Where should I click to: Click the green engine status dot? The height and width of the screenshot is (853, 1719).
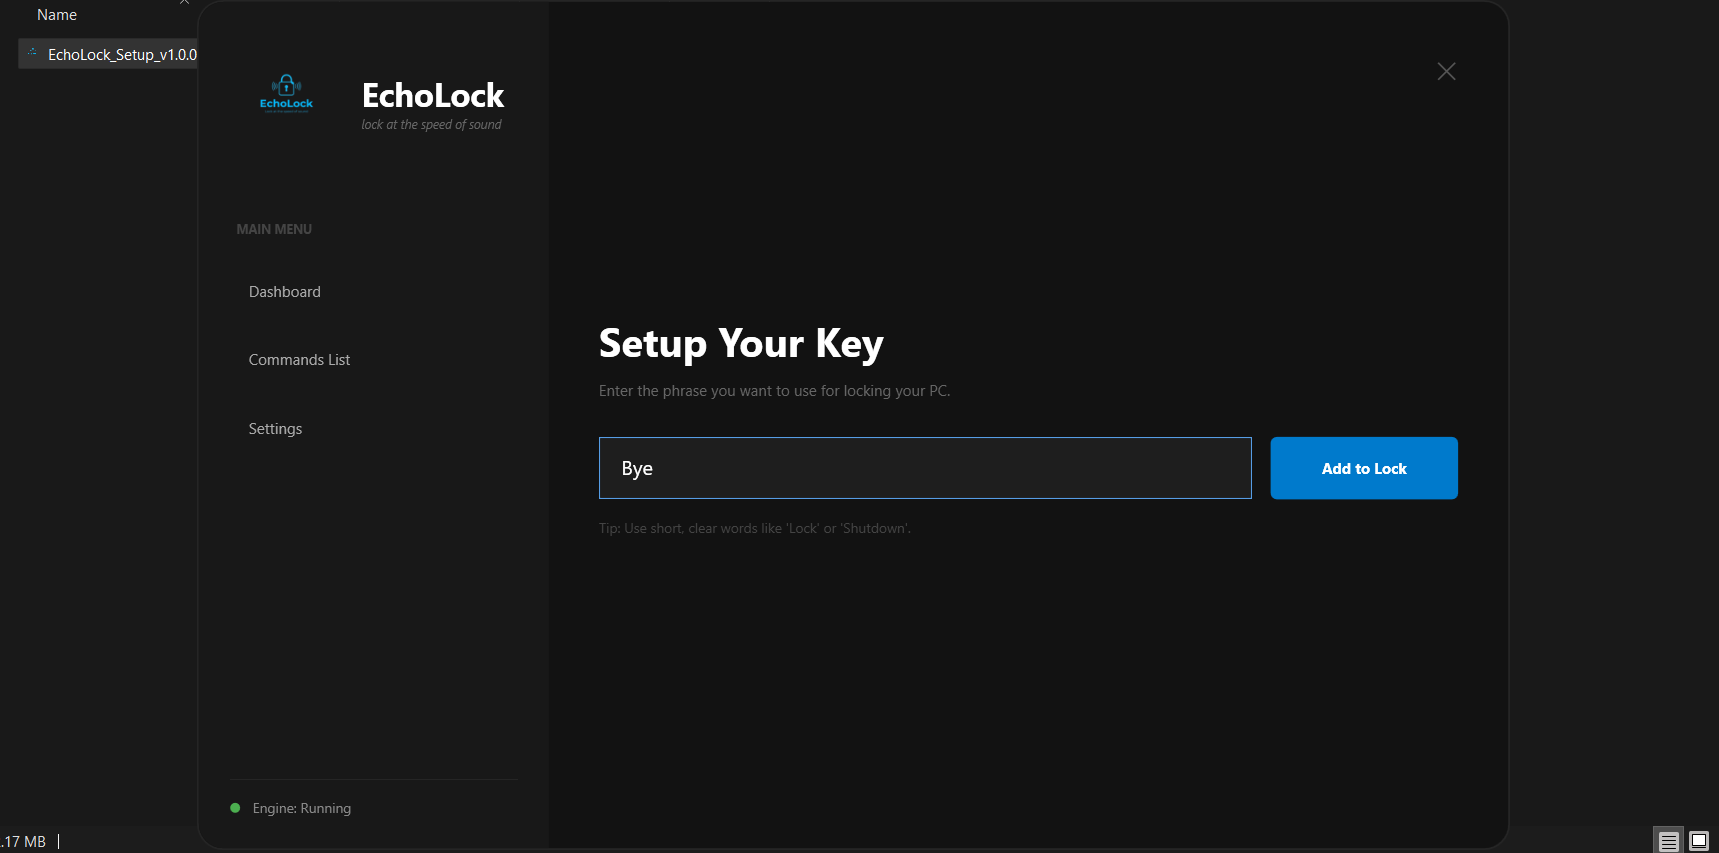(235, 808)
